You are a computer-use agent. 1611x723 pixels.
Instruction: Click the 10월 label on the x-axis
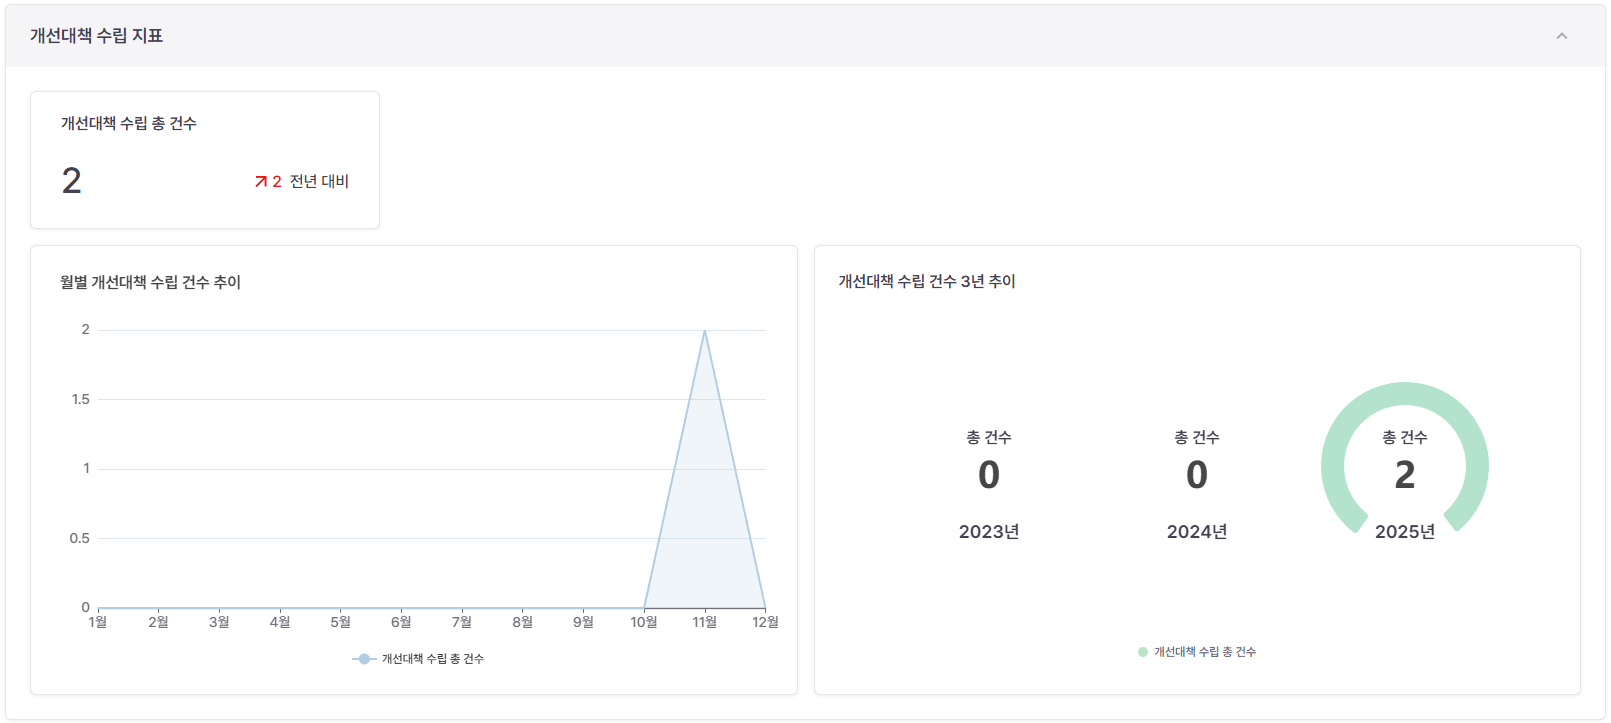point(644,622)
